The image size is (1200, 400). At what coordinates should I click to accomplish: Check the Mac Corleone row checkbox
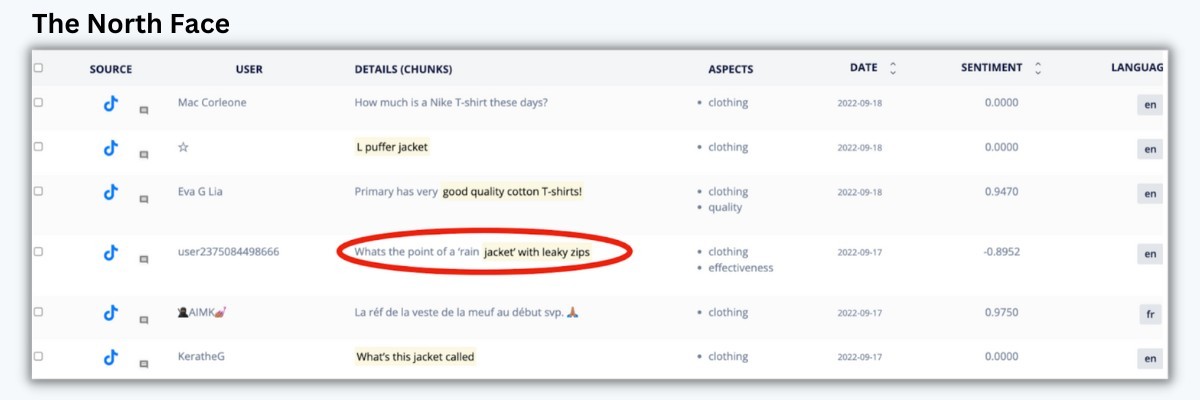tap(39, 102)
